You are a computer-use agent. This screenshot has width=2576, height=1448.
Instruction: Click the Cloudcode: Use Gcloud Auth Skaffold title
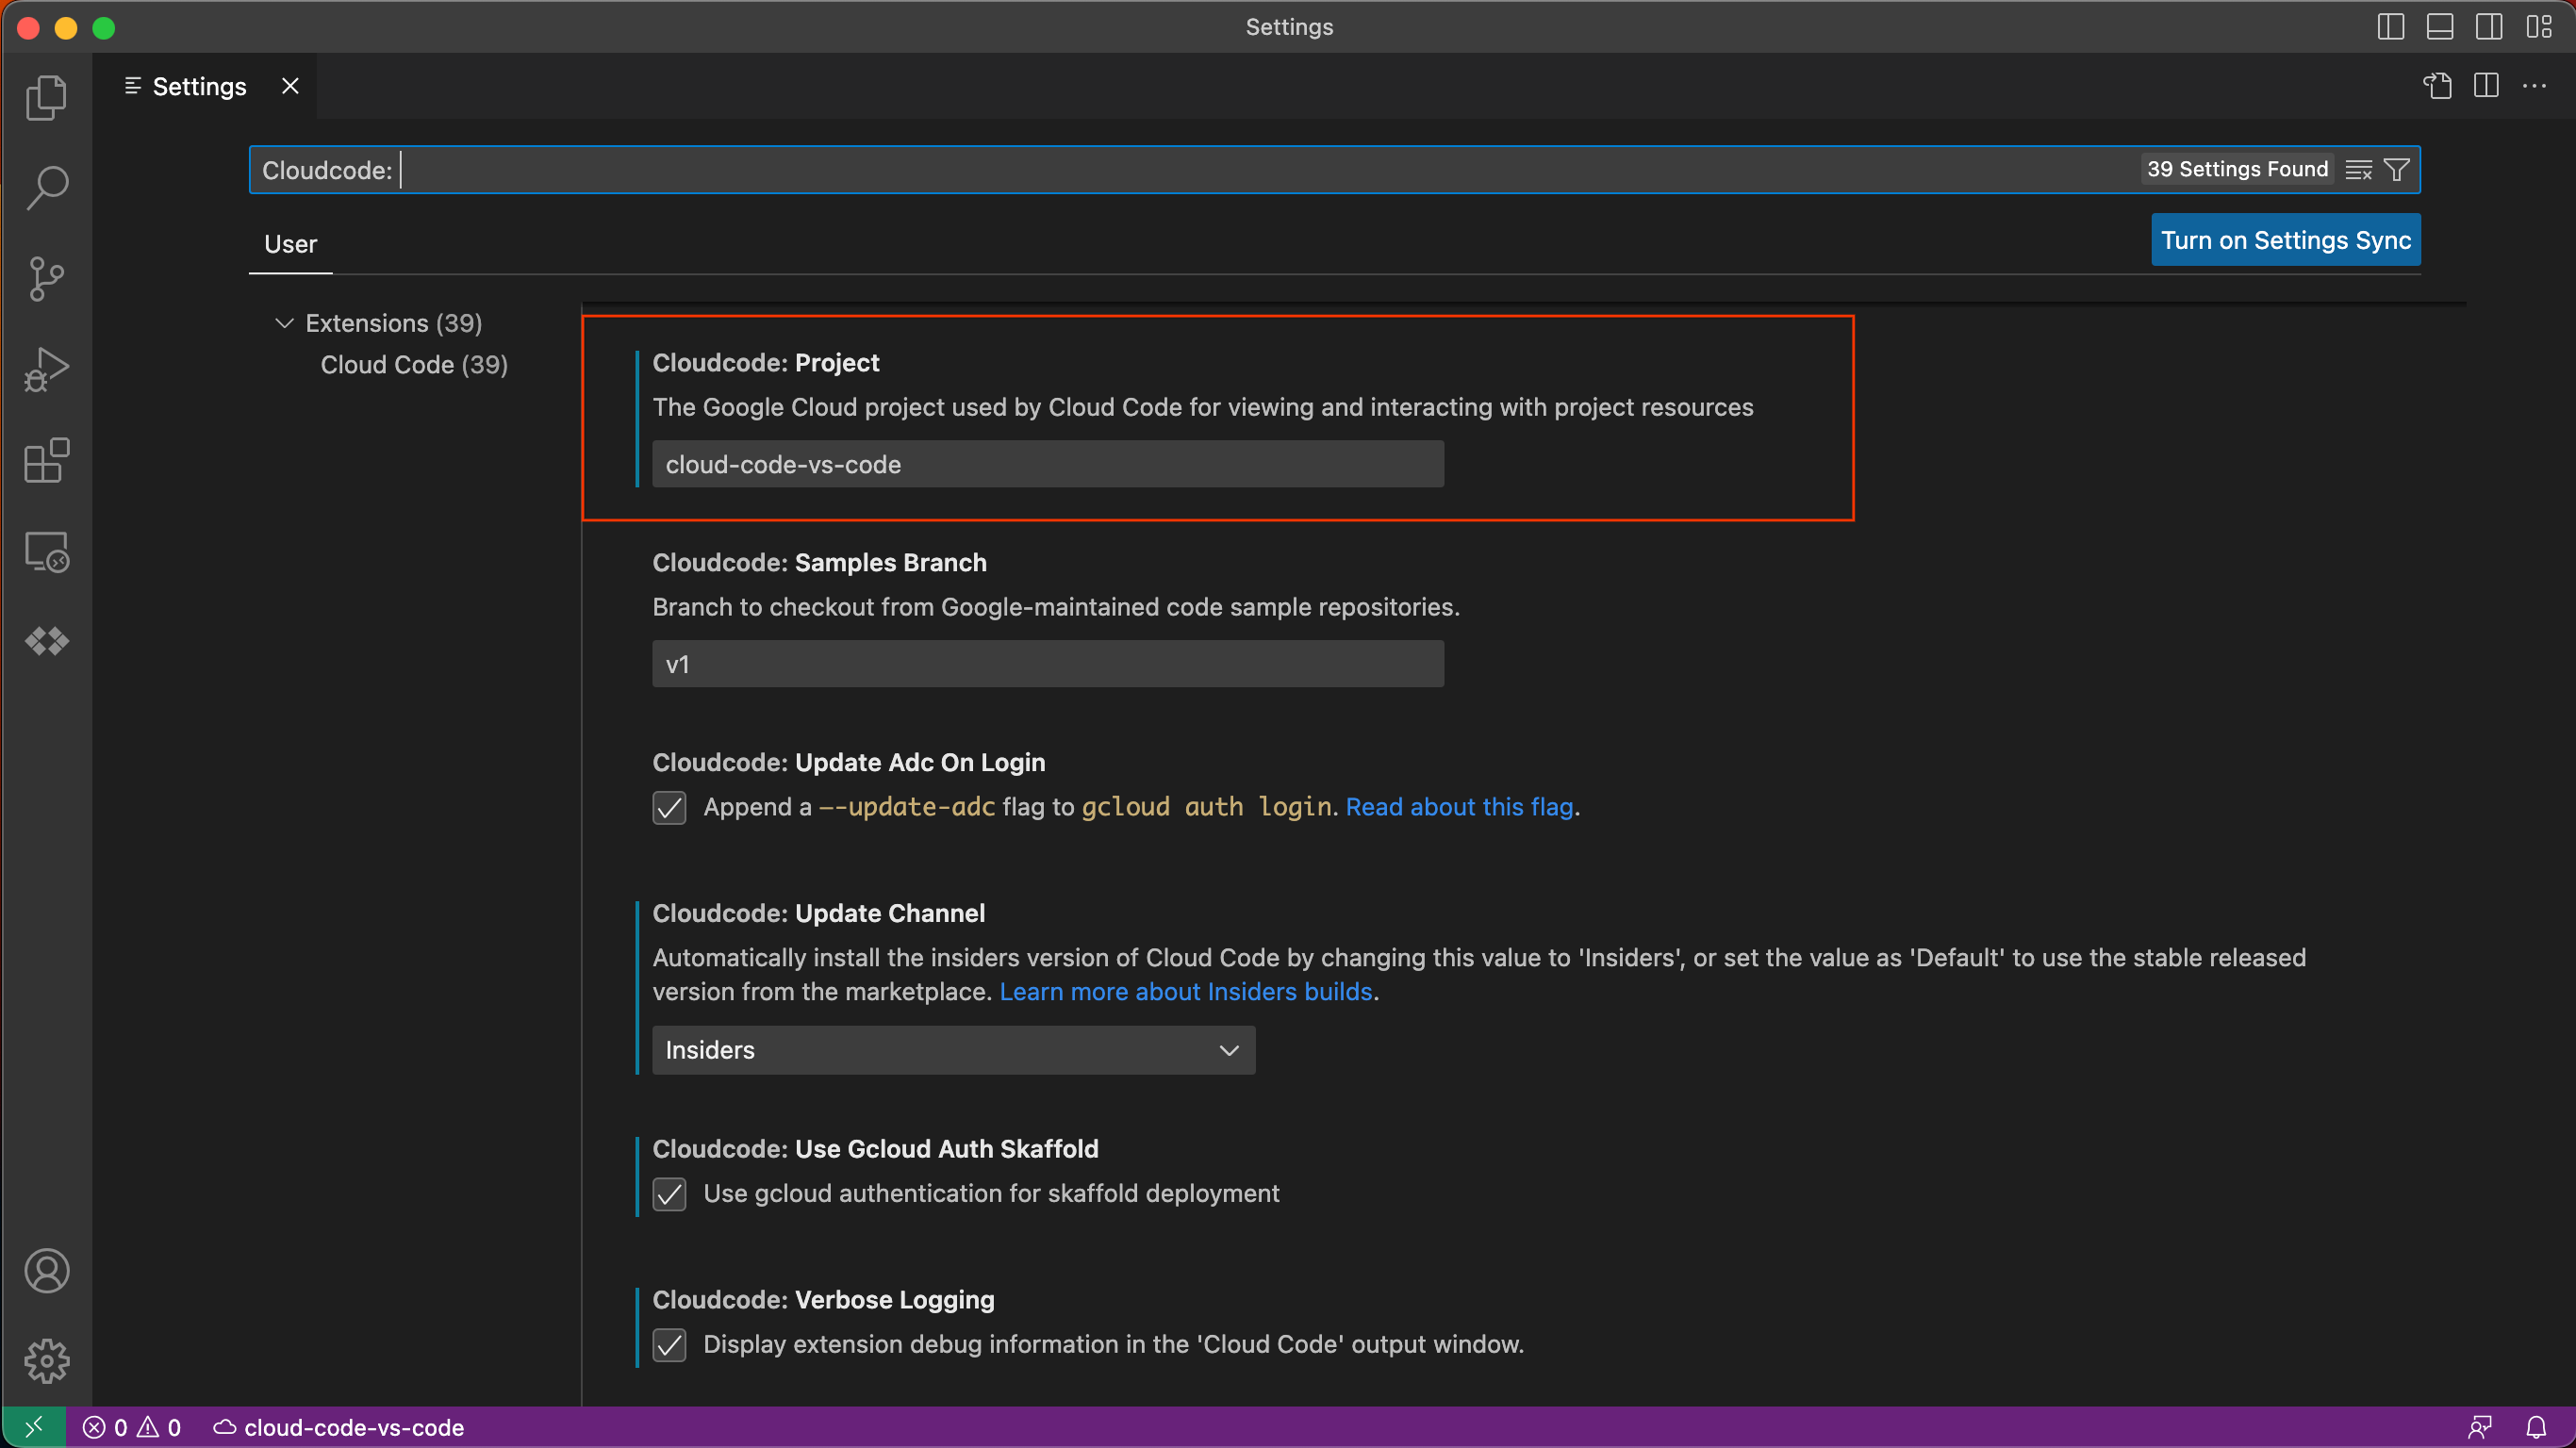pos(876,1149)
